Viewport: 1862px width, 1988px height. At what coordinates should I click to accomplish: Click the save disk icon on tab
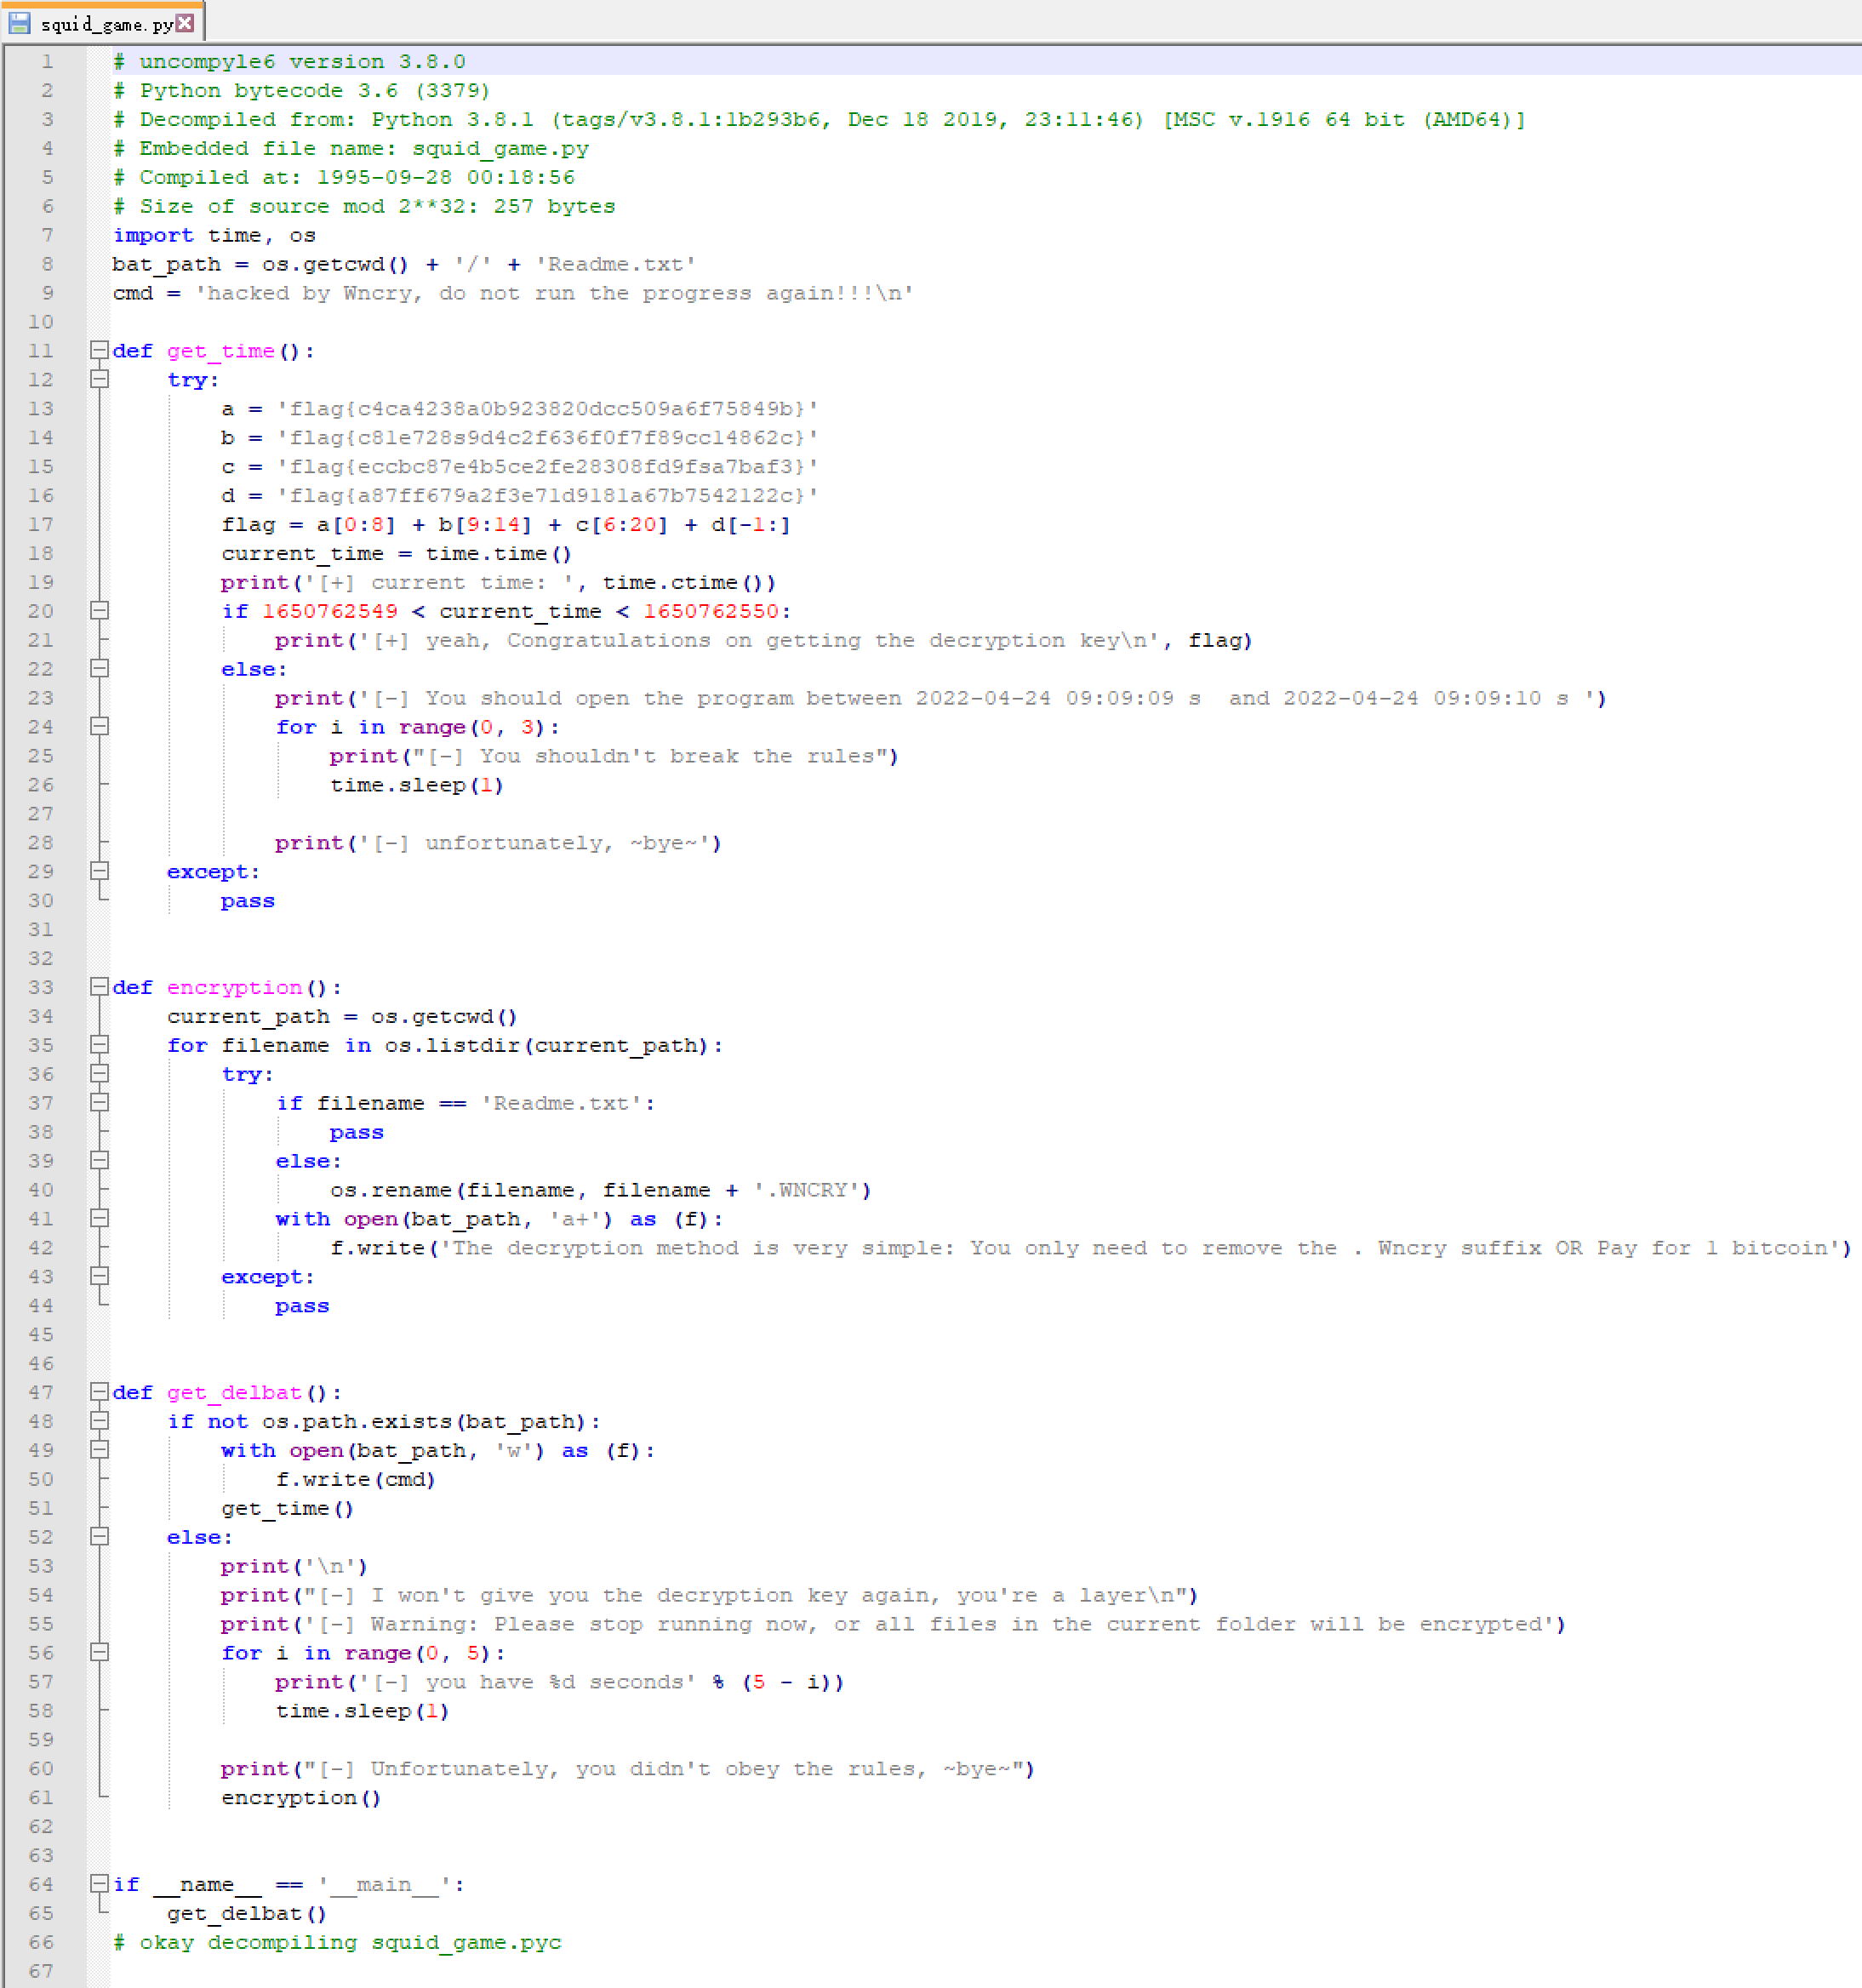coord(19,22)
